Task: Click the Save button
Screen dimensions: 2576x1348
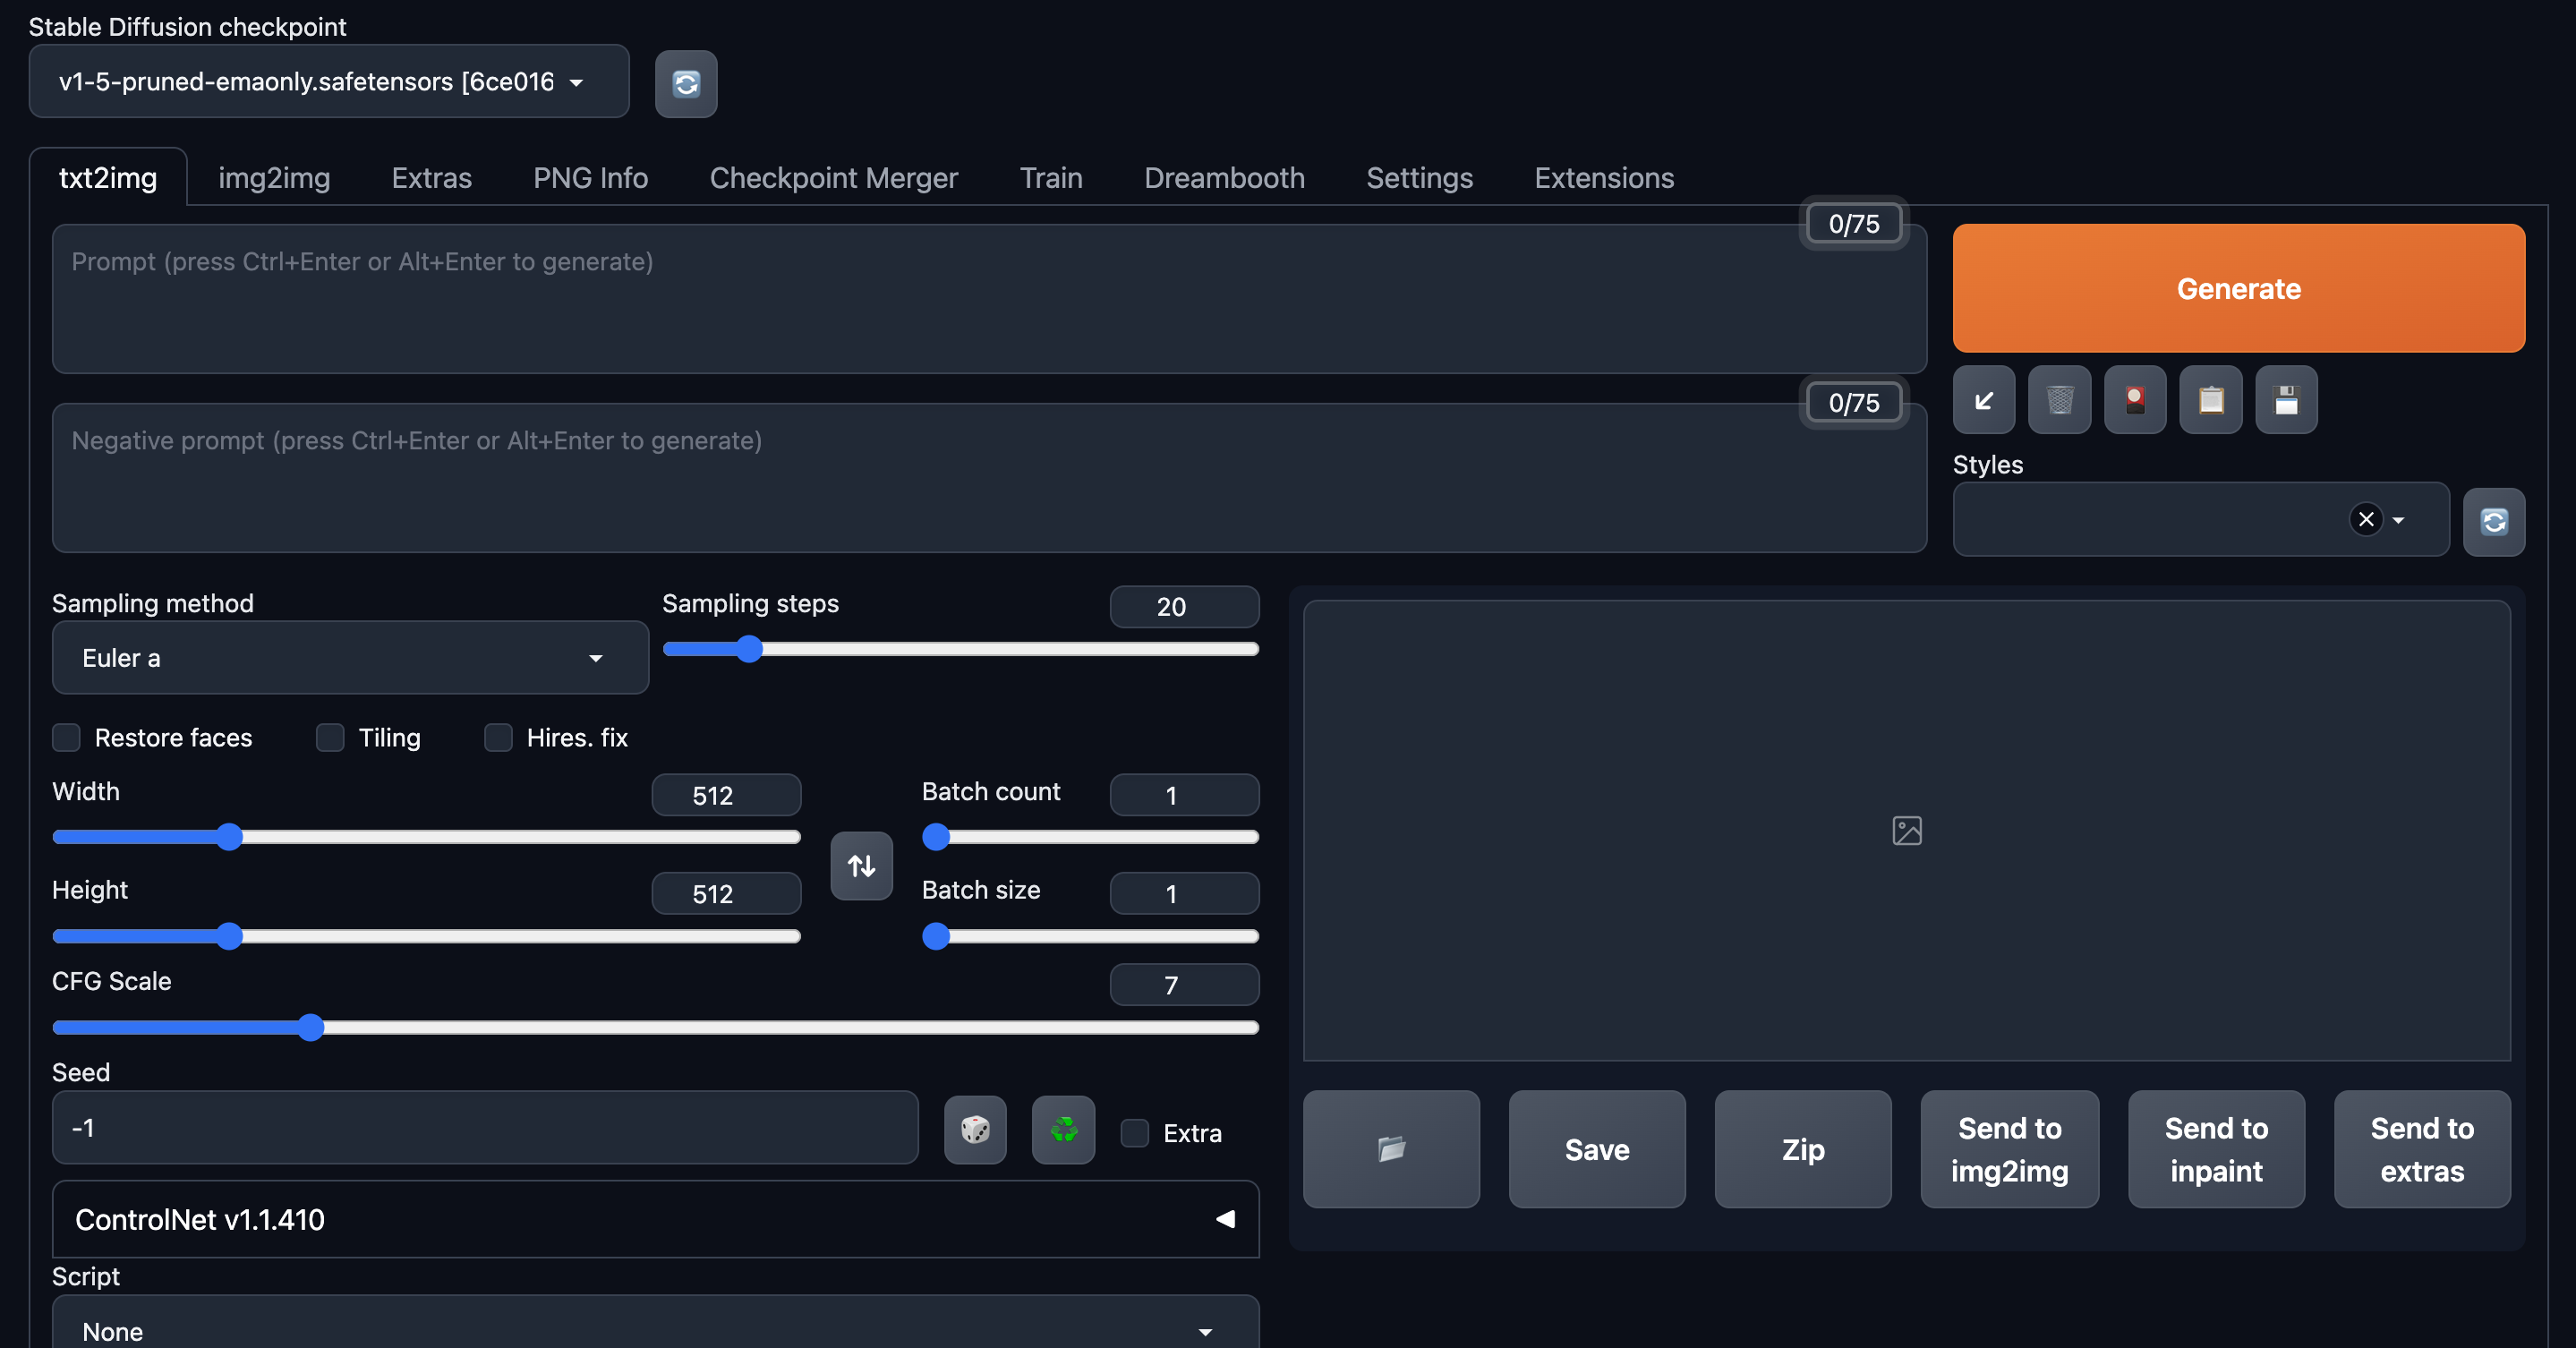Action: pos(1597,1149)
